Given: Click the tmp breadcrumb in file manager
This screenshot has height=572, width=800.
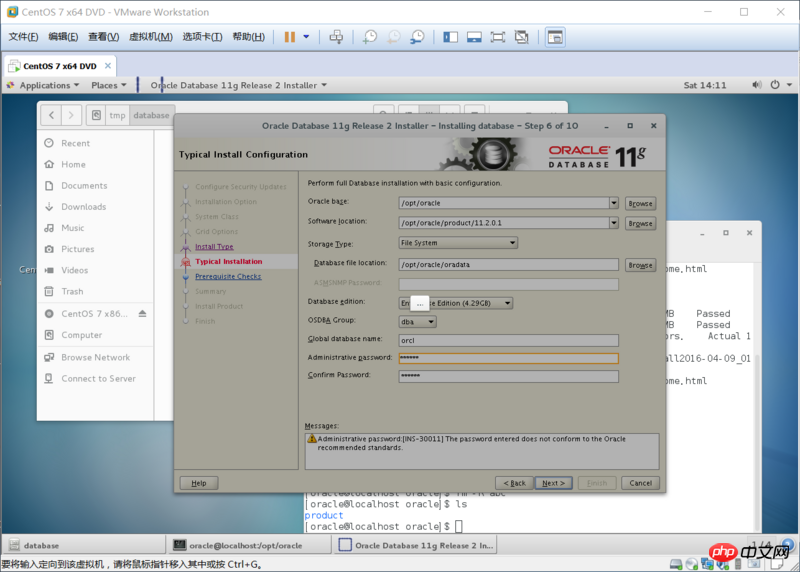Looking at the screenshot, I should pyautogui.click(x=117, y=115).
